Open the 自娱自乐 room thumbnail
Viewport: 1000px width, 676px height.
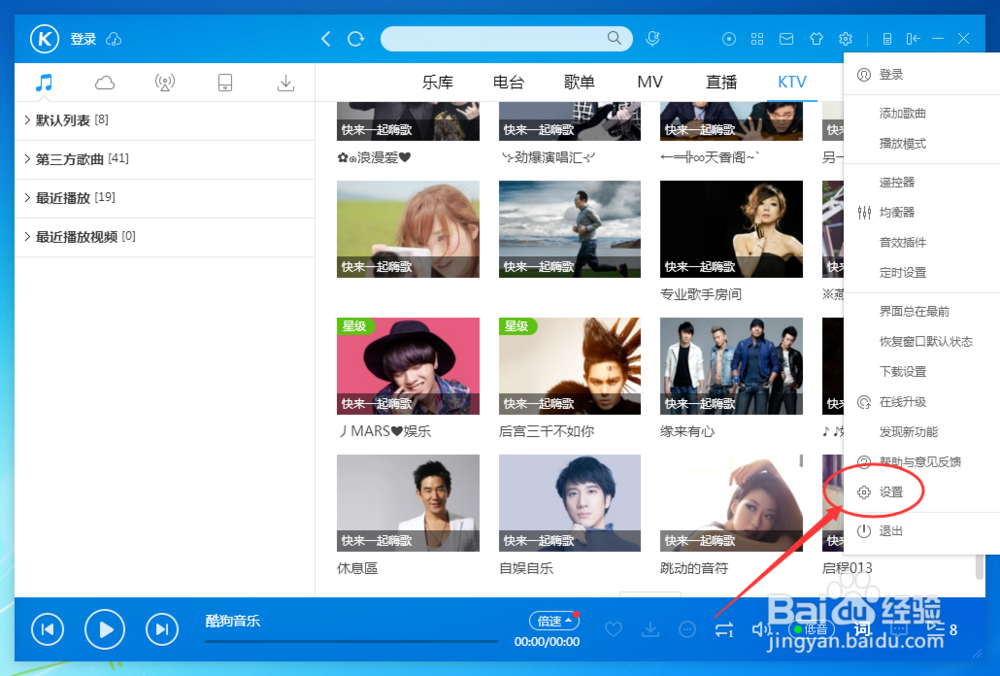click(570, 503)
